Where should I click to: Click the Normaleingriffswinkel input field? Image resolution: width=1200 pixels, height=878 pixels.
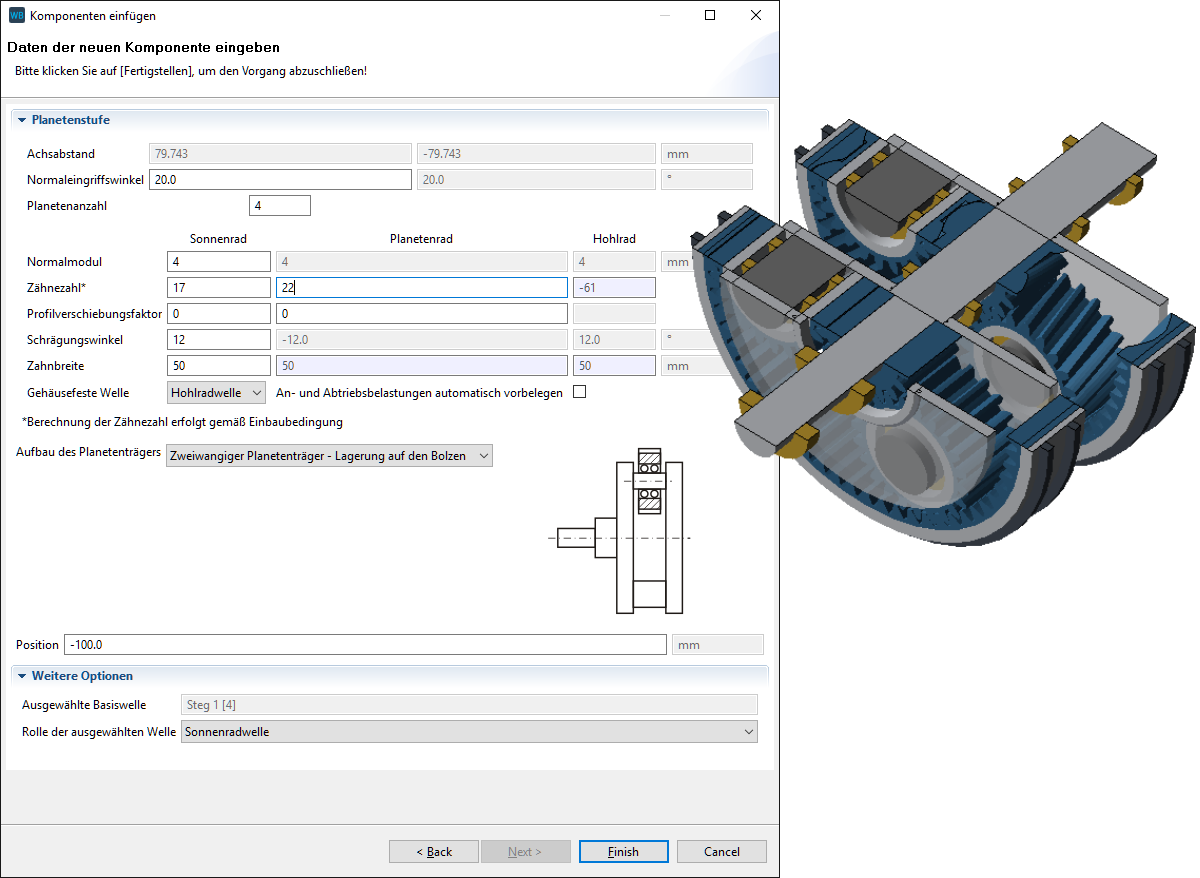pyautogui.click(x=279, y=180)
